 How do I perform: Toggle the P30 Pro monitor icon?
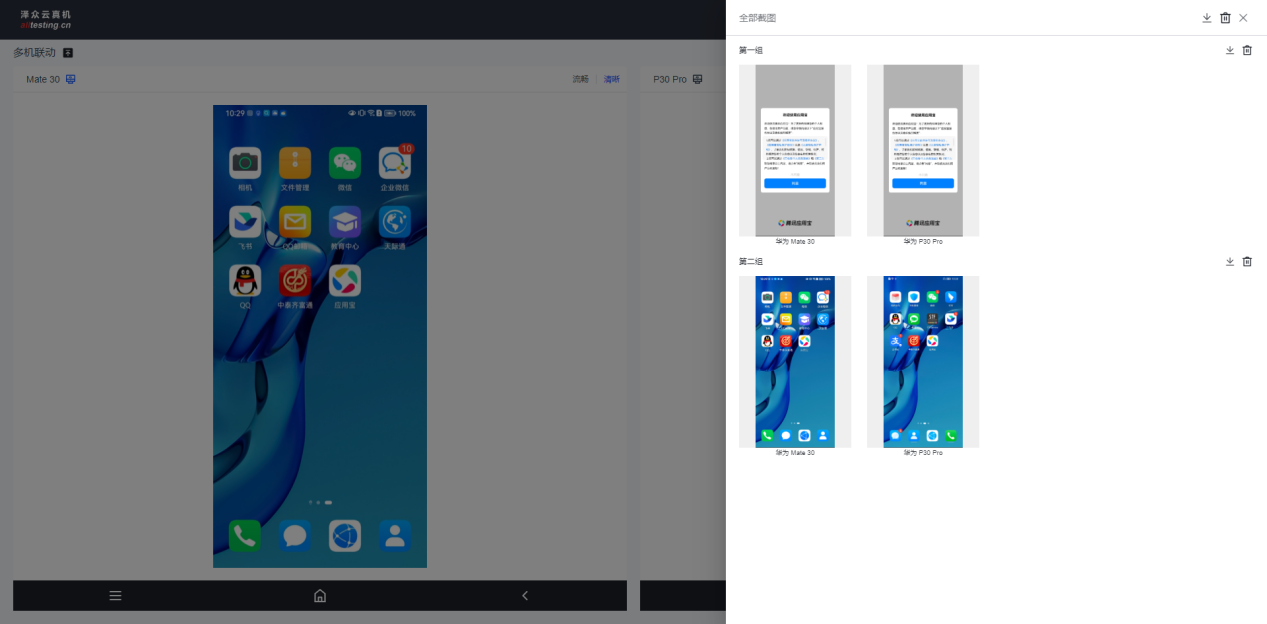697,79
